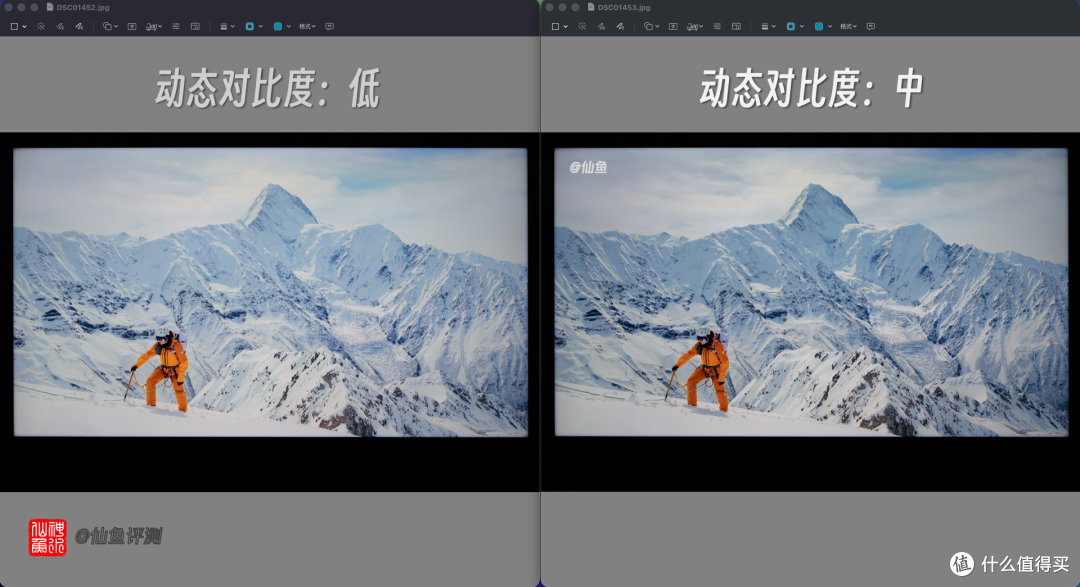This screenshot has height=587, width=1080.
Task: Select Draw tool in DSC01453.jpg window
Action: click(621, 26)
